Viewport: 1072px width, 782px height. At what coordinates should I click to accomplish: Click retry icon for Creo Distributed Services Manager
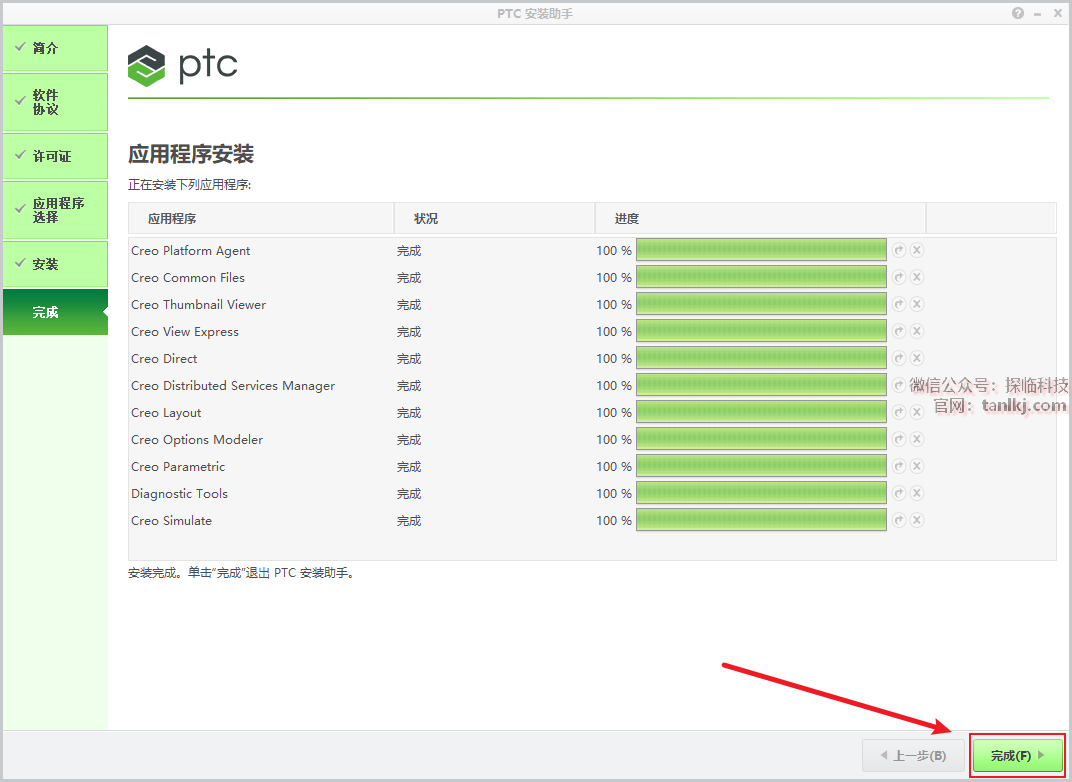(899, 385)
